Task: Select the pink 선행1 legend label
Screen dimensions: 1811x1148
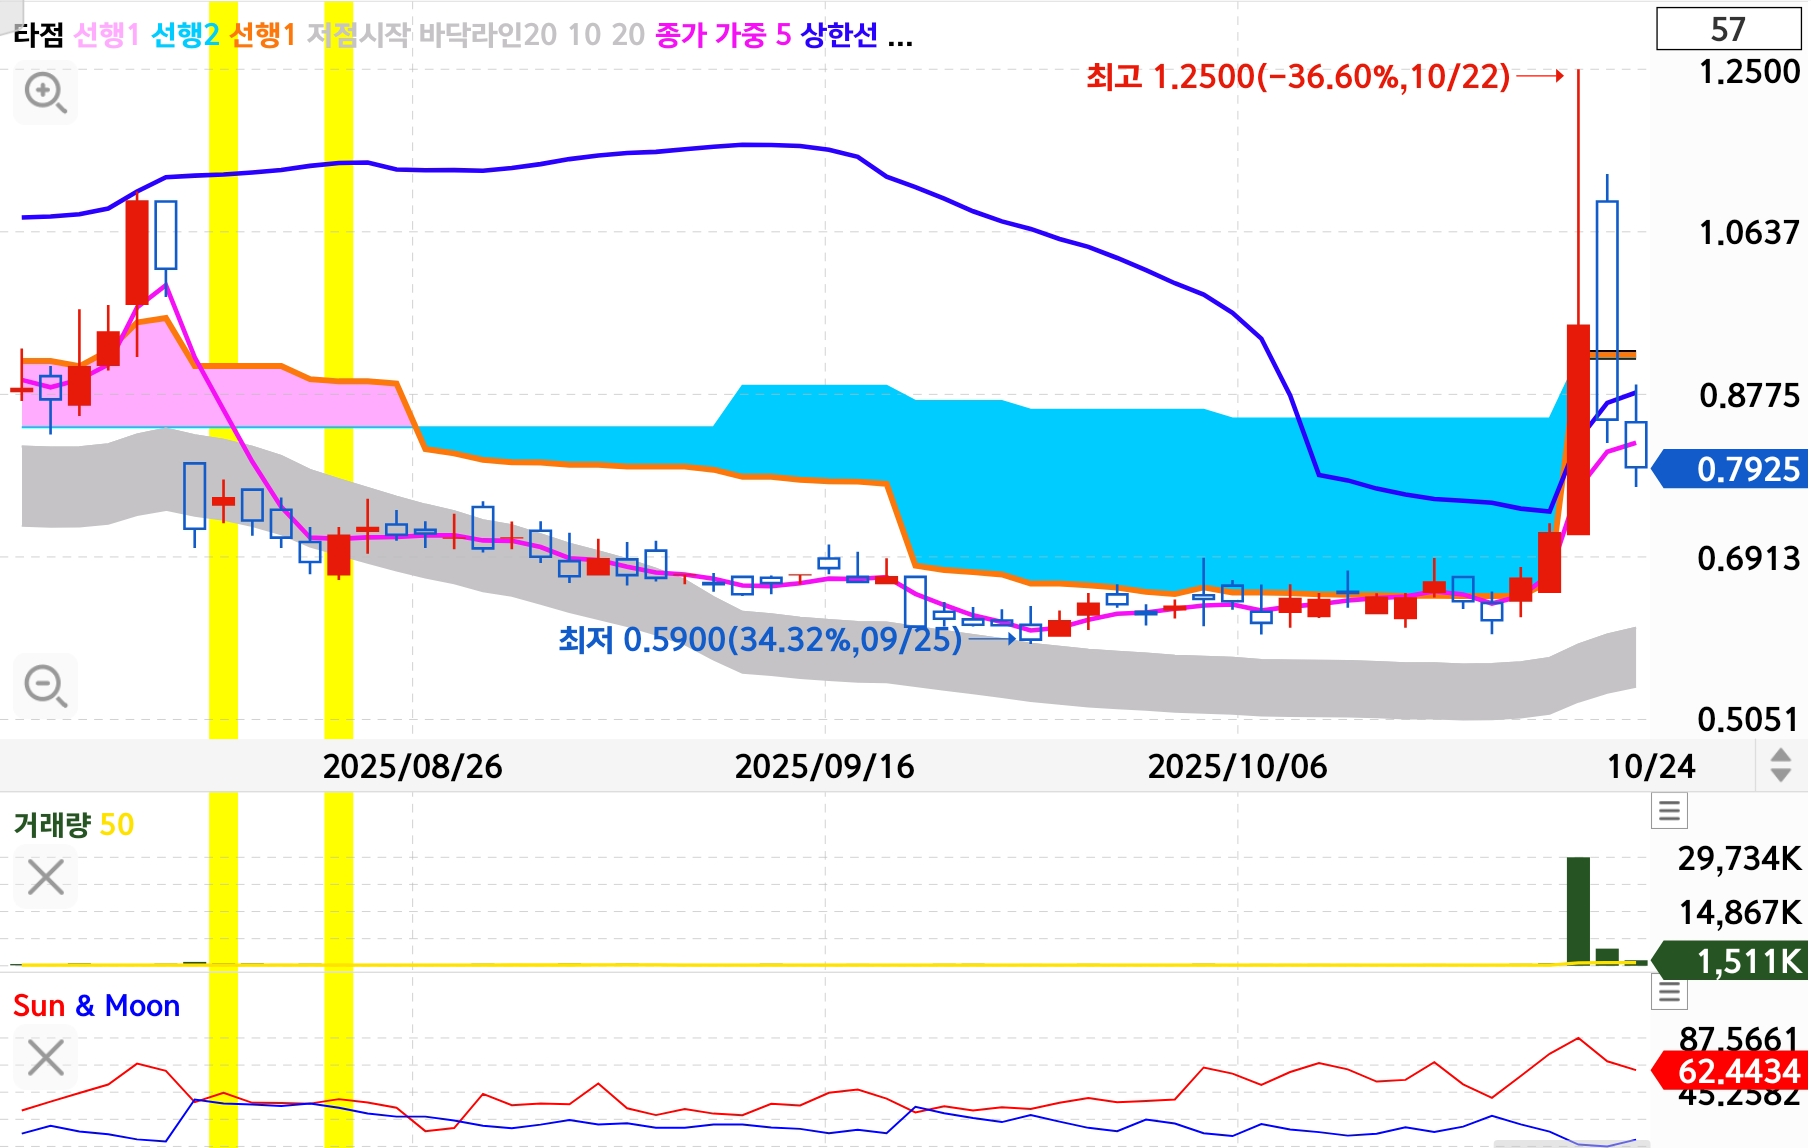Action: (106, 35)
